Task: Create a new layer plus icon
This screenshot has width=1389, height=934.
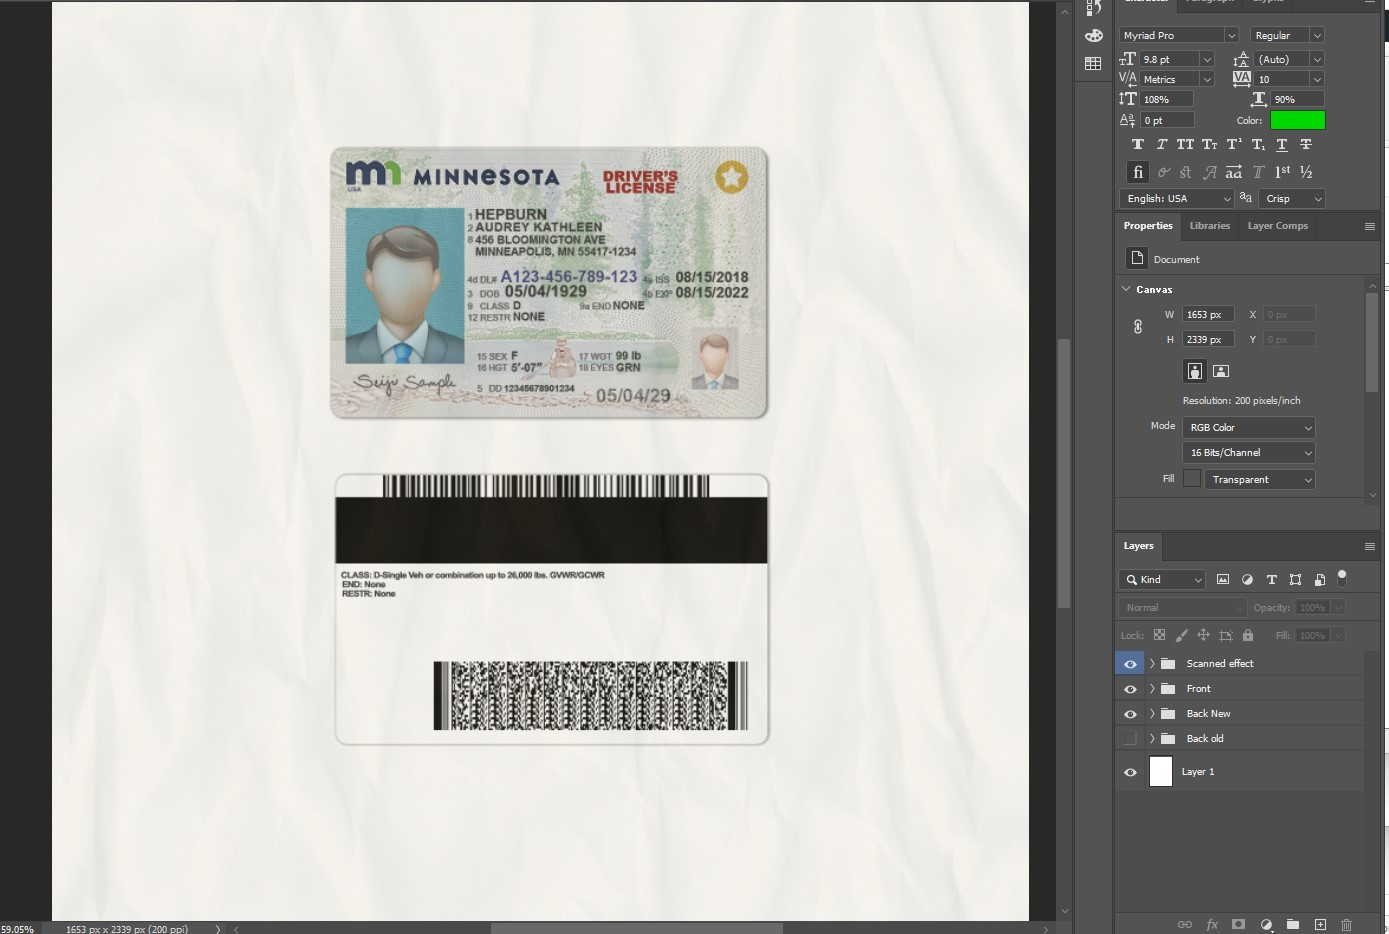Action: pos(1320,924)
